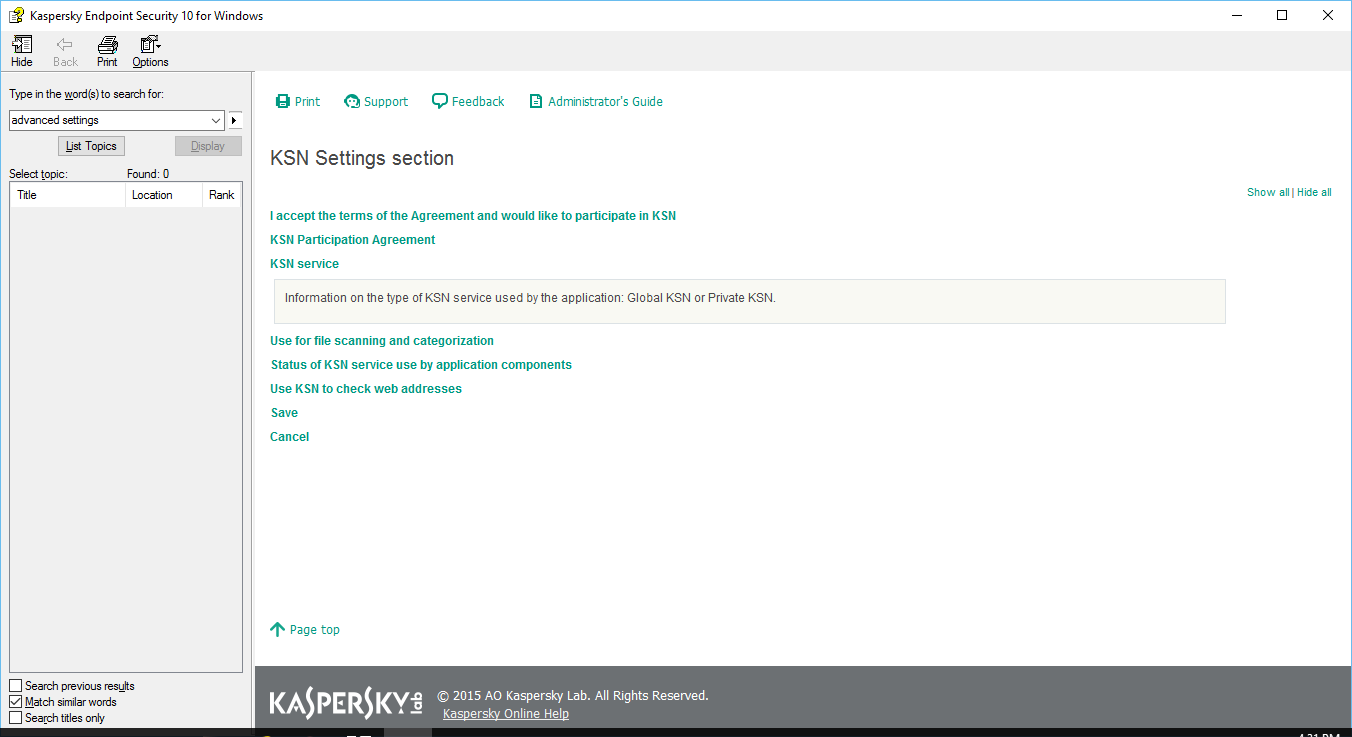Viewport: 1352px width, 737px height.
Task: Focus the search words input field
Action: pyautogui.click(x=108, y=120)
